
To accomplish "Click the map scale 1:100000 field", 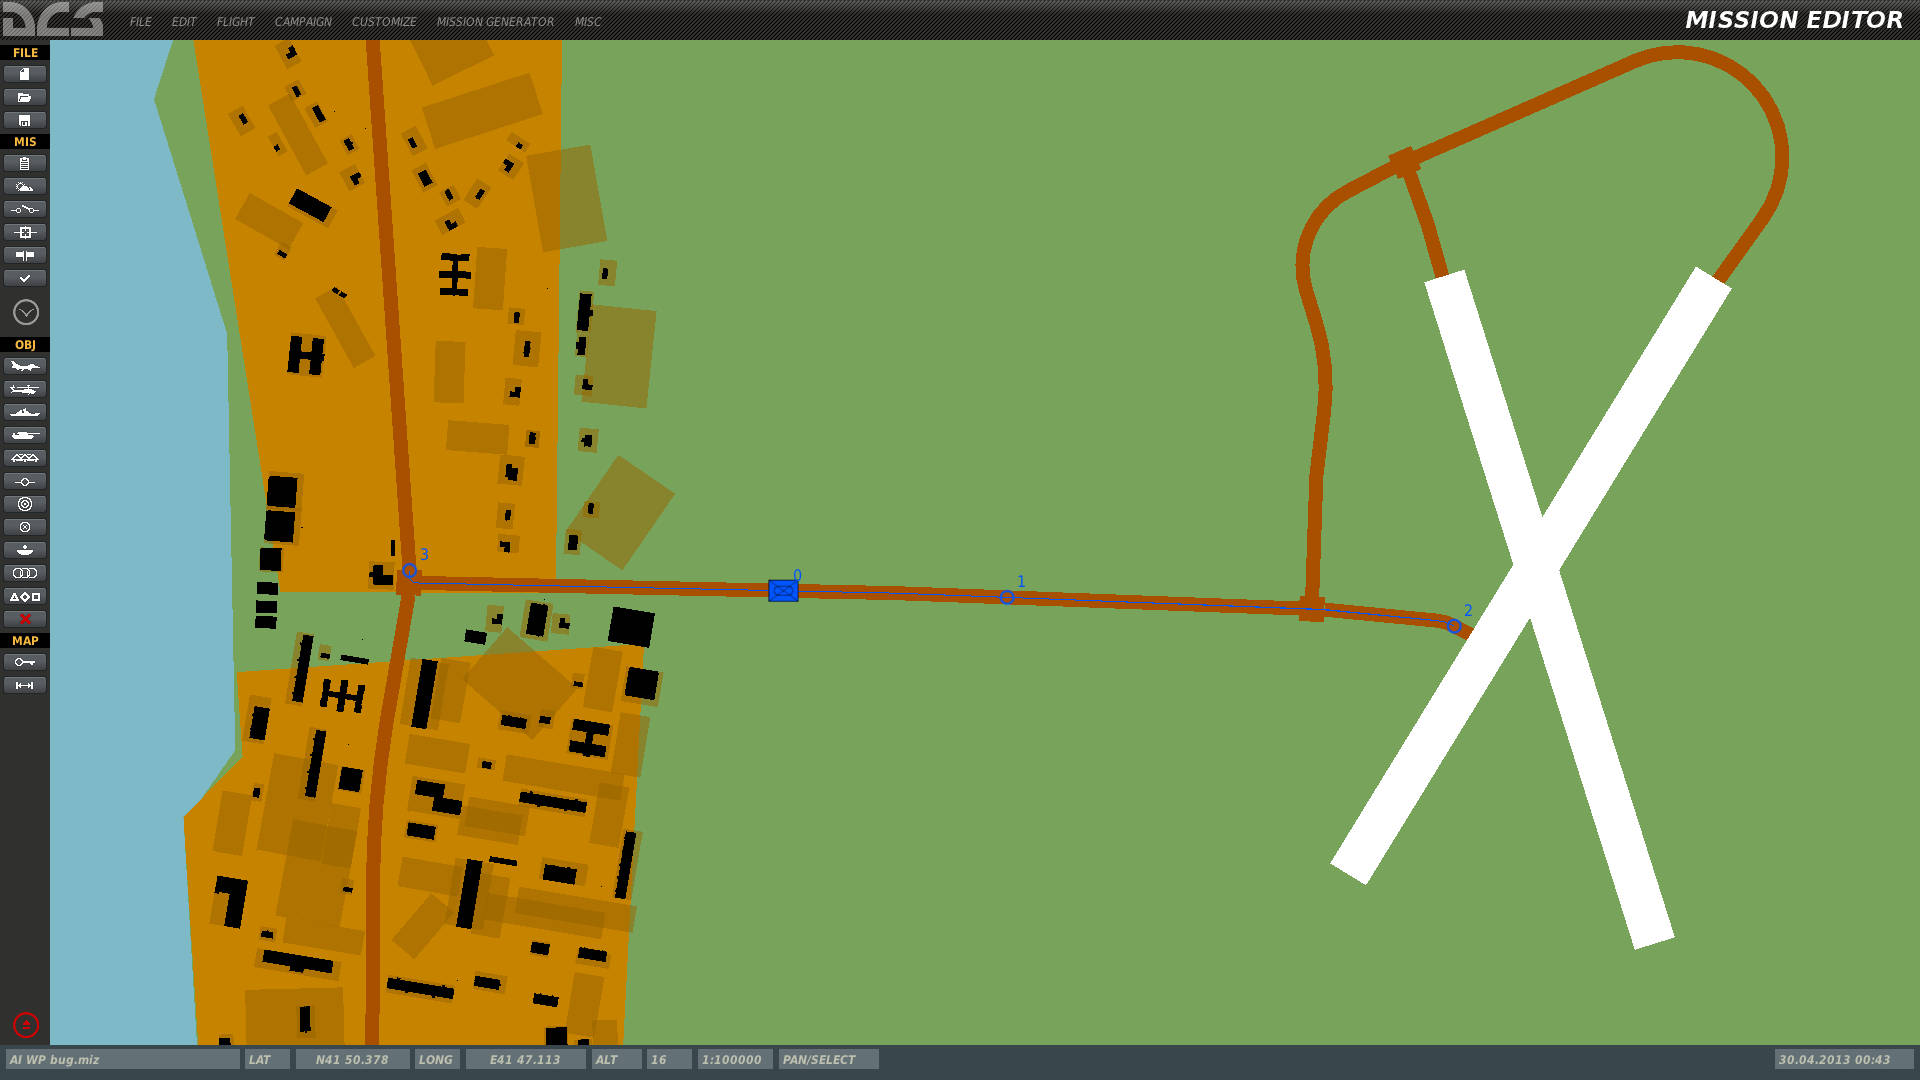I will point(735,1060).
